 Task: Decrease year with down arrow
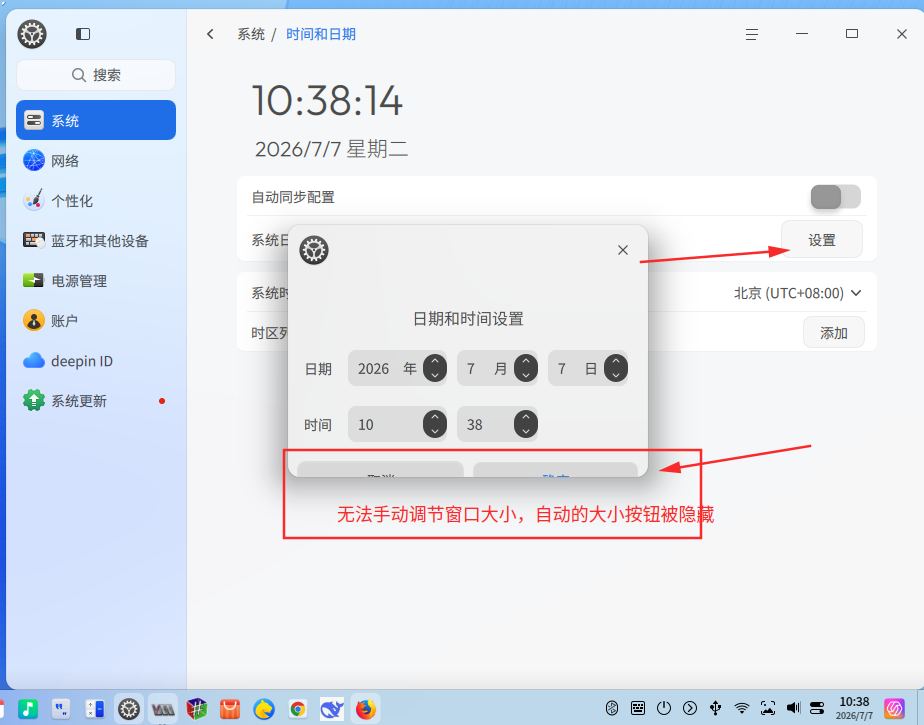(435, 375)
